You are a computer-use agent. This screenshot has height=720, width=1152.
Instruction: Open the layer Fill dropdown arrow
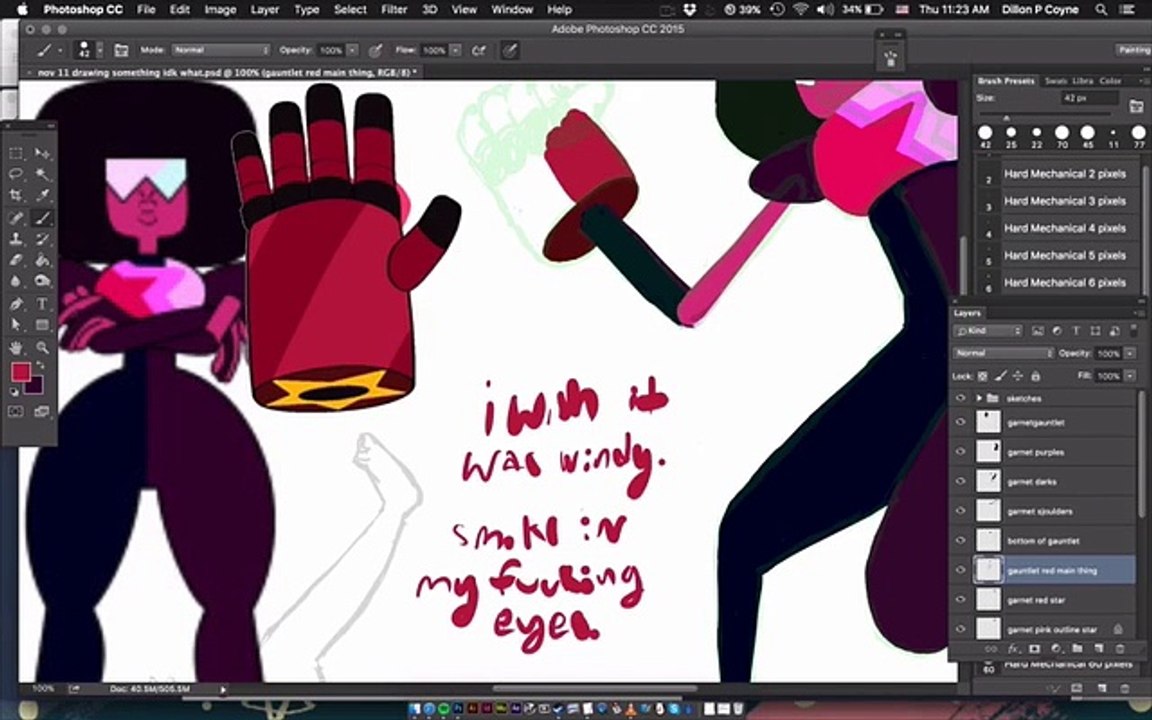coord(1129,375)
